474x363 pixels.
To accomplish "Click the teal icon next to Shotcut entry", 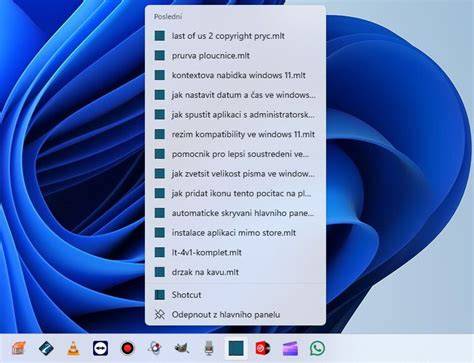I will pos(160,295).
